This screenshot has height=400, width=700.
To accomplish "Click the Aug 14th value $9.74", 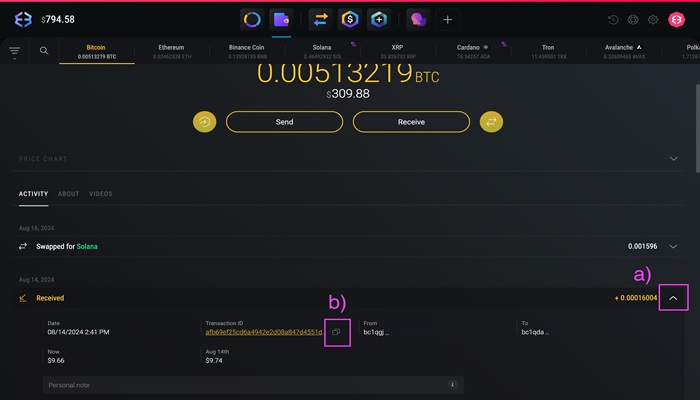I will coord(214,360).
